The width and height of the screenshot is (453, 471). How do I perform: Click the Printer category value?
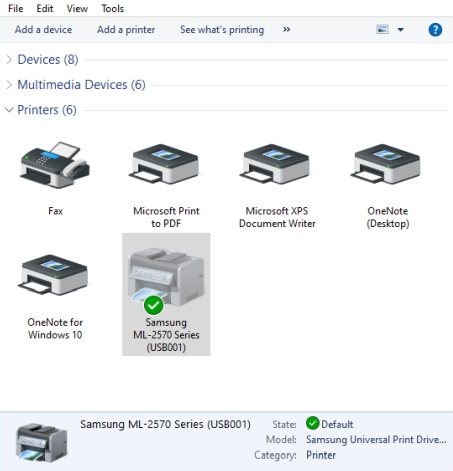pos(321,455)
